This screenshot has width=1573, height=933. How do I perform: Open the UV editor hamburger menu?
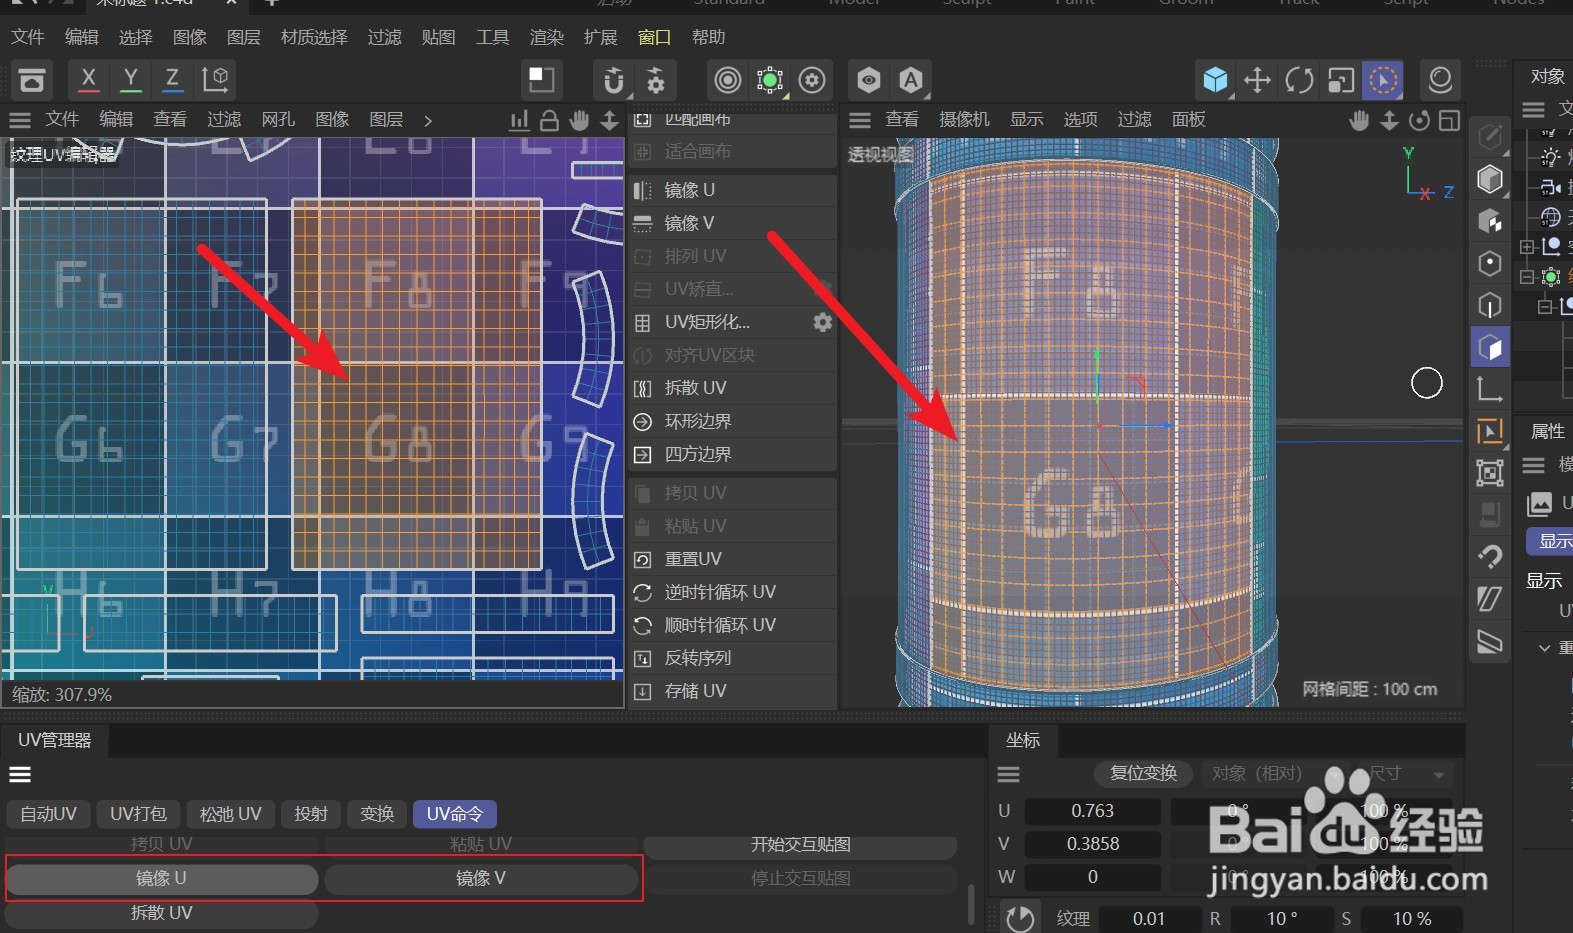(20, 120)
